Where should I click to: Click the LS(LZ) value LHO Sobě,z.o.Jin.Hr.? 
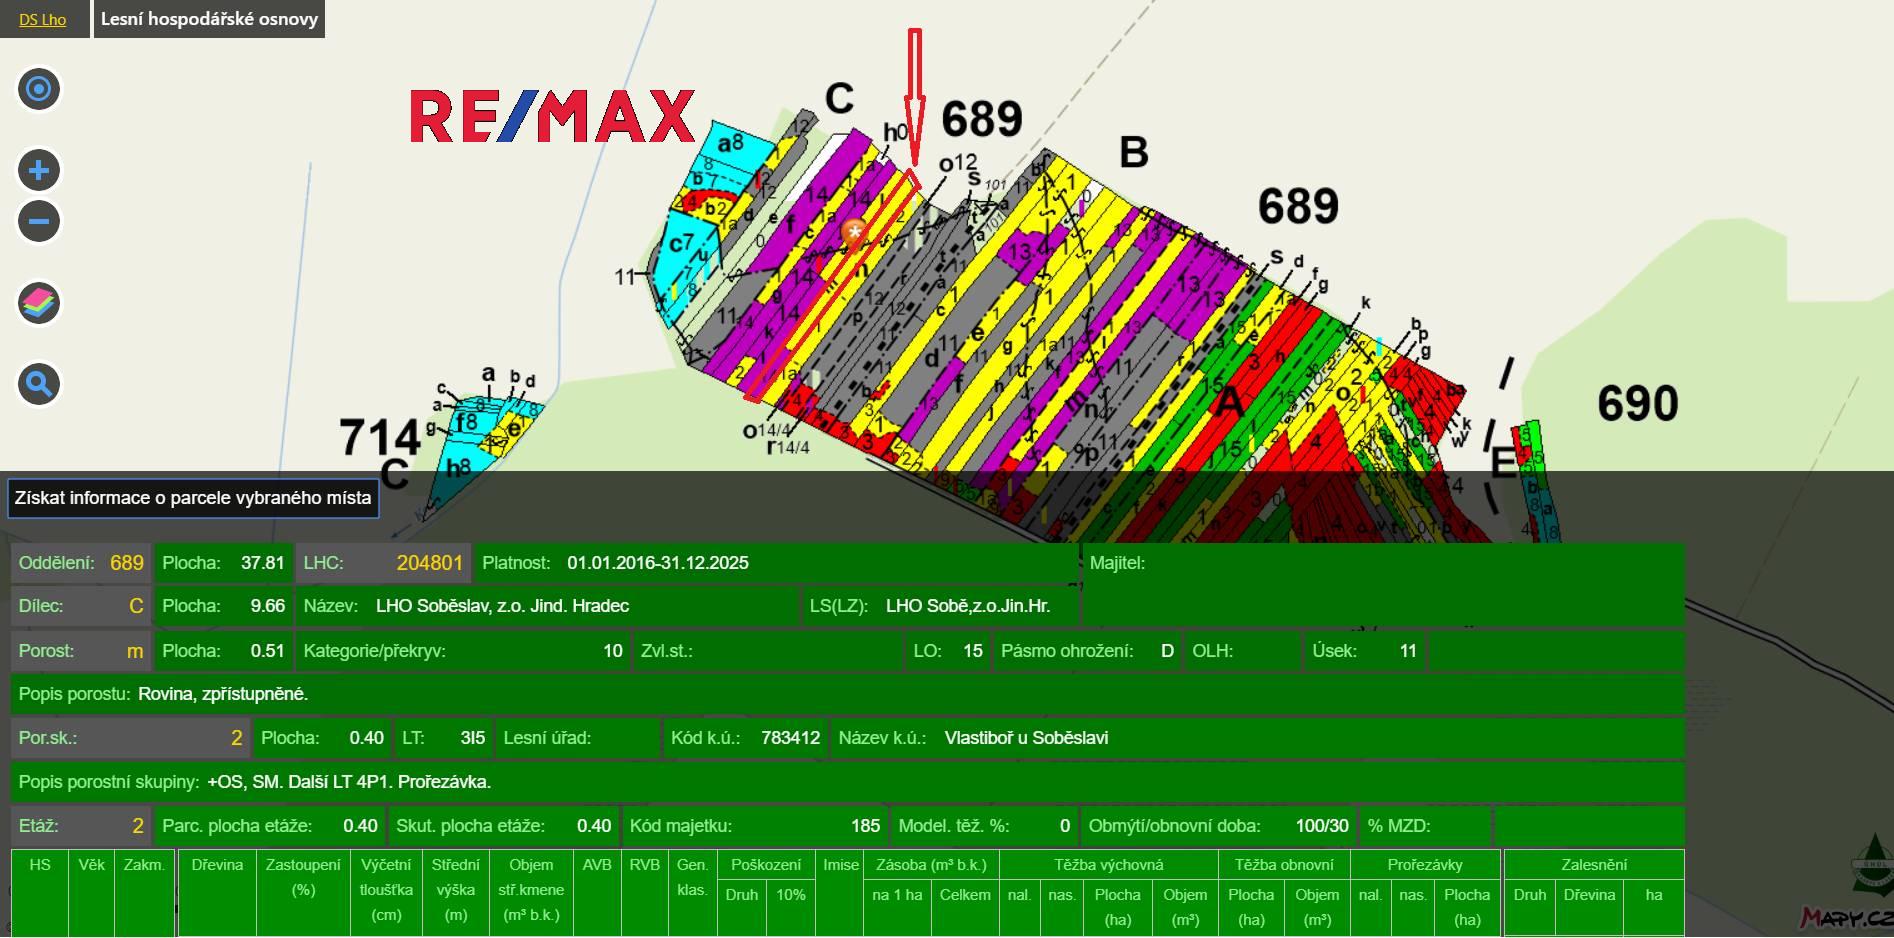(968, 606)
